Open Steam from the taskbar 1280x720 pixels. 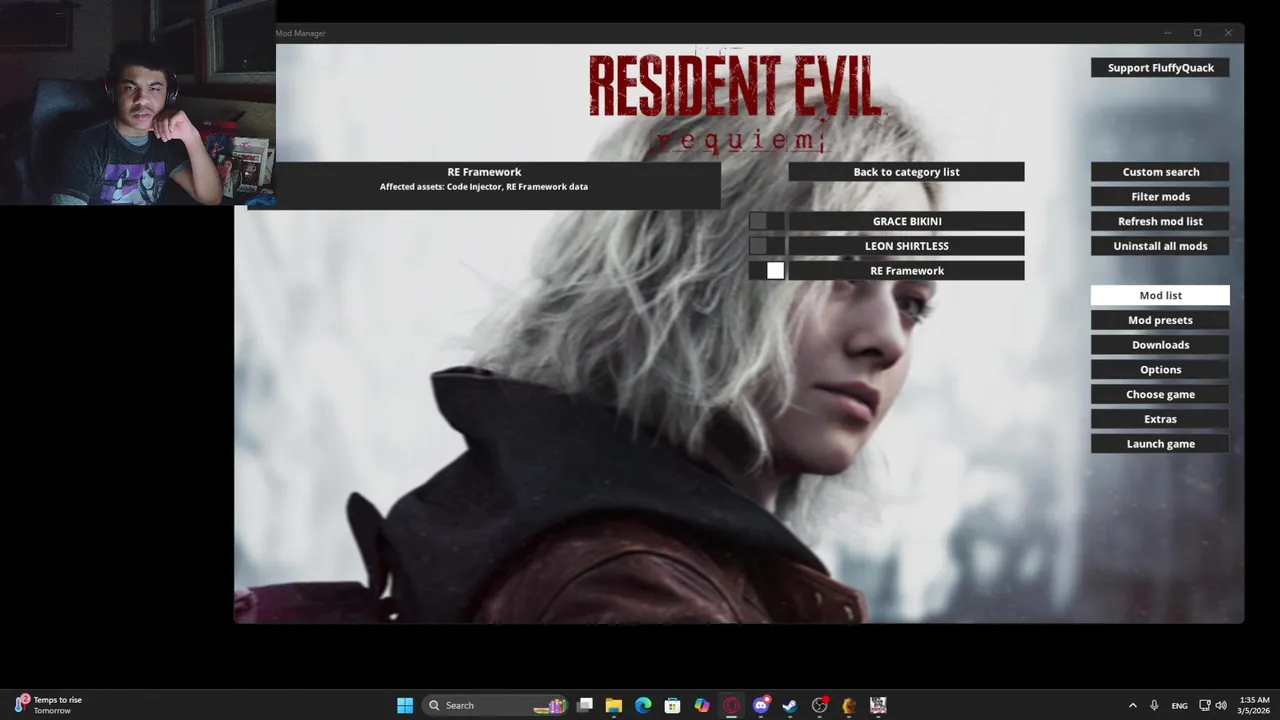(790, 705)
